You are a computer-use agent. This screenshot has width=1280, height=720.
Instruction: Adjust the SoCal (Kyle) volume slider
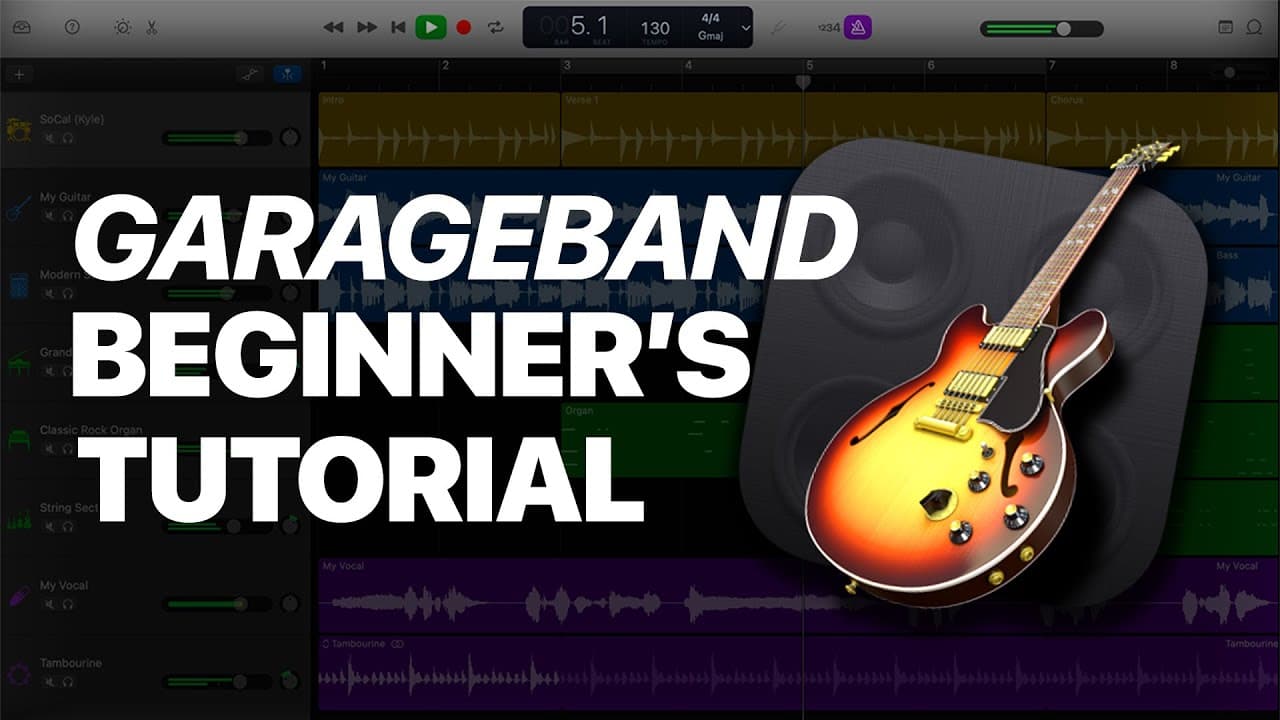217,138
